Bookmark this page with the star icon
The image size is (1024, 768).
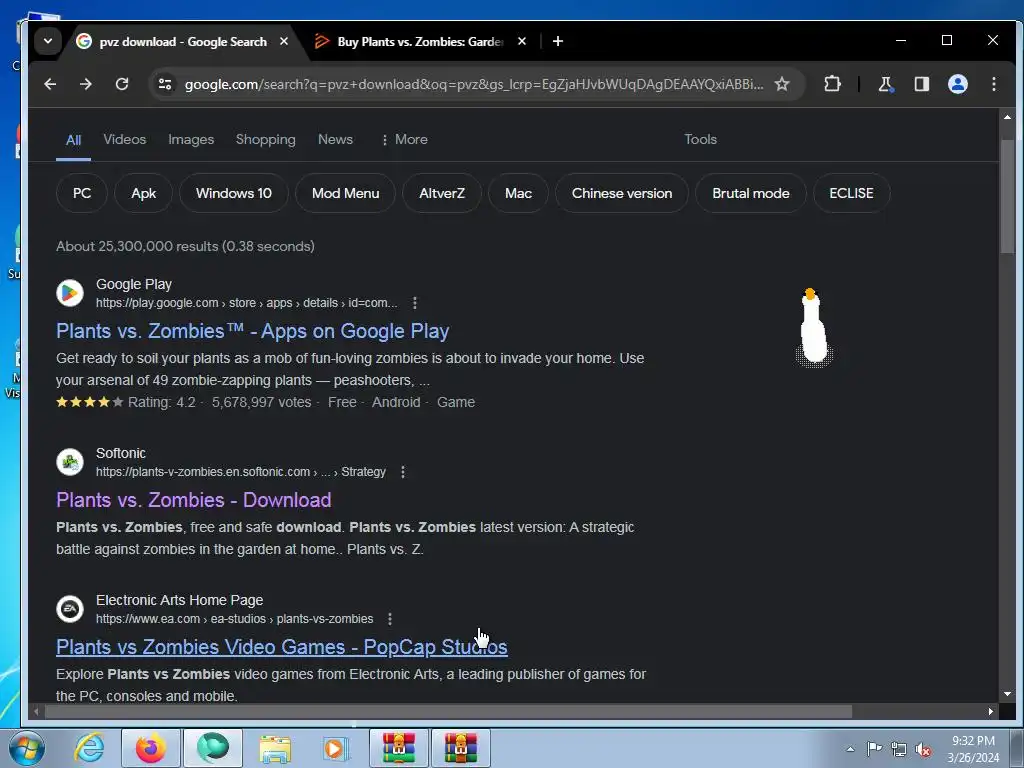tap(782, 84)
